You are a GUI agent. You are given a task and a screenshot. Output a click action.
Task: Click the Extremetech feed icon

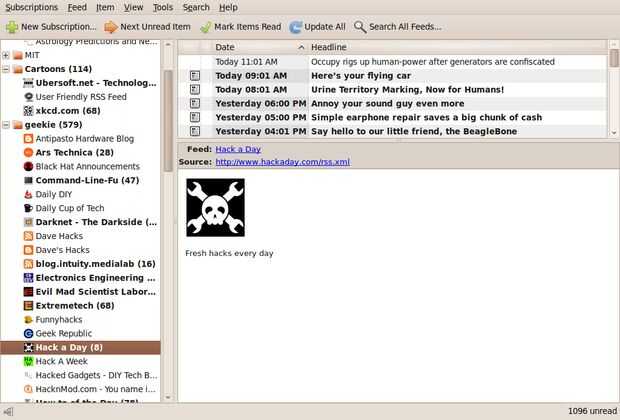pos(28,306)
